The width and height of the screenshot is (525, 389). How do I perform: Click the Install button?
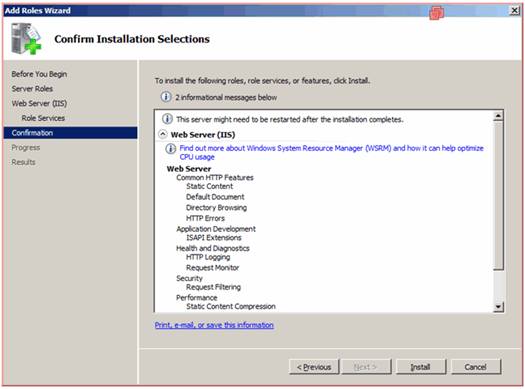click(421, 367)
